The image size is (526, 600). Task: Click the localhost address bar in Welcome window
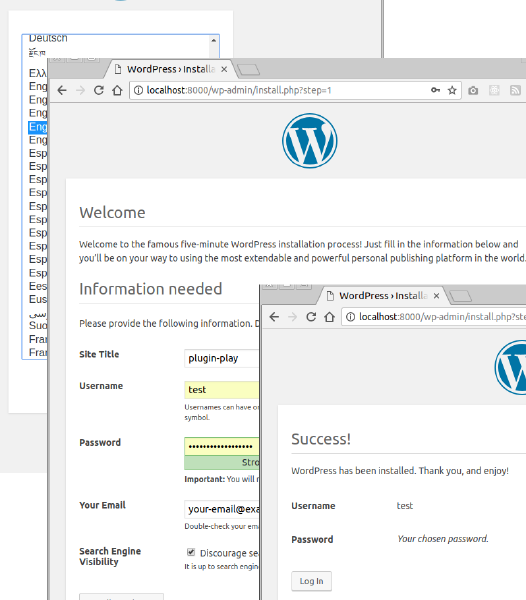[x=283, y=90]
